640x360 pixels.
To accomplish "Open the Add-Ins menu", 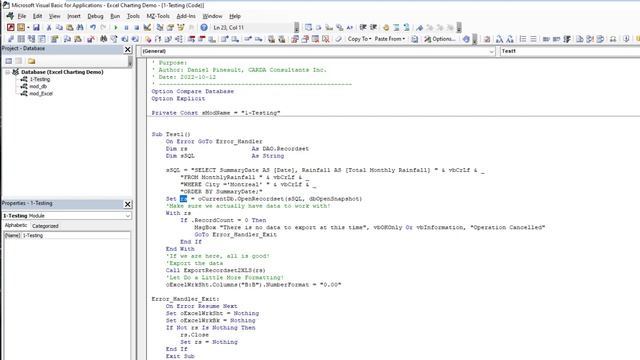I will tap(186, 16).
